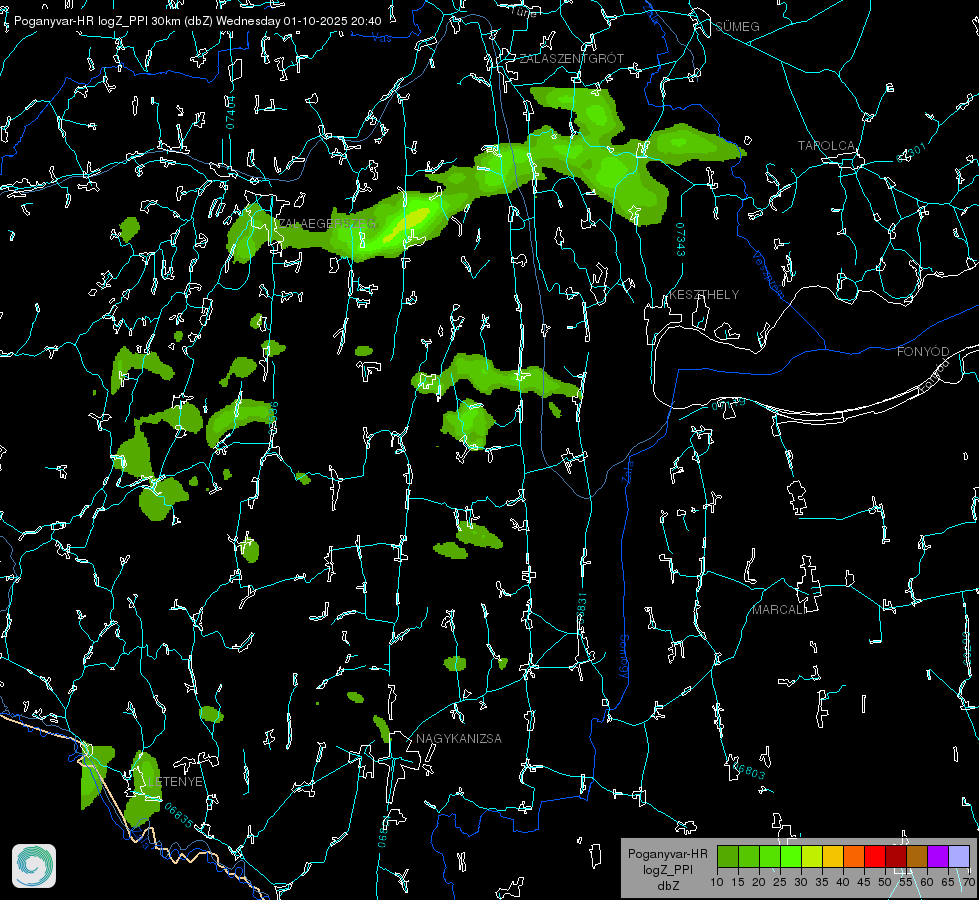Screen dimensions: 979x900
Task: Click the LETENYE city label
Action: coord(175,781)
